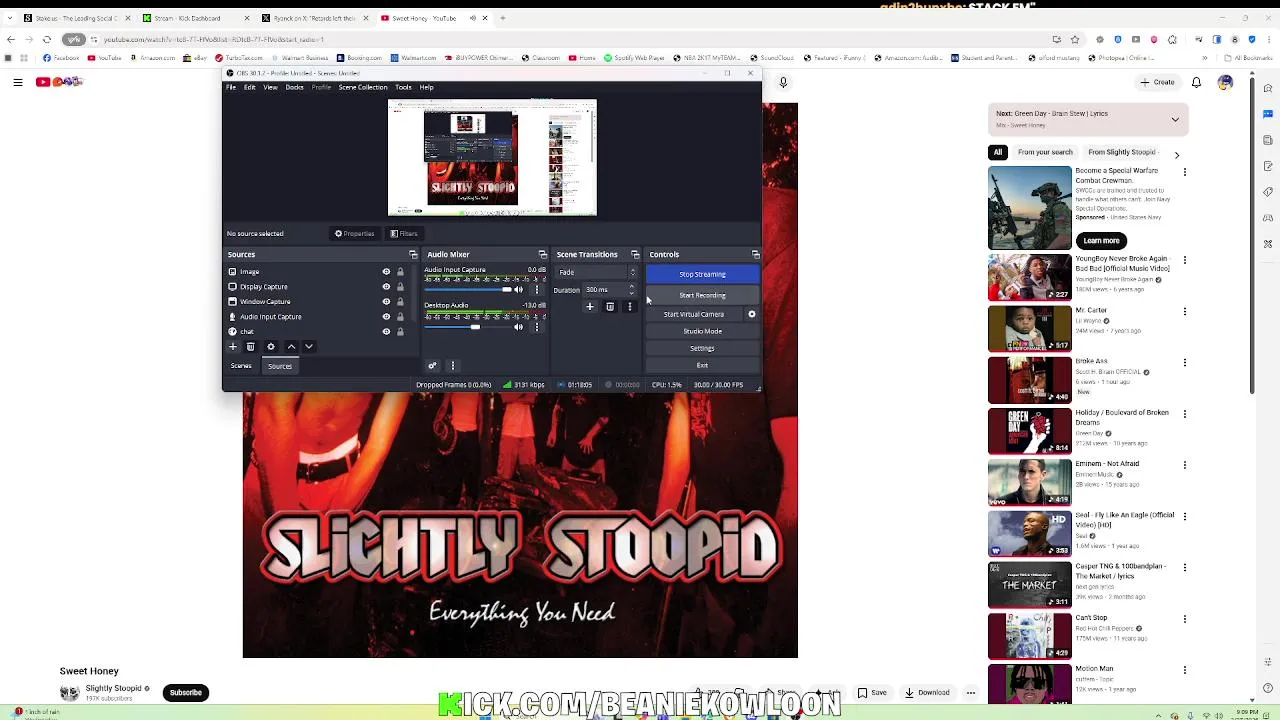Open the OBS Scene Collection menu
Image resolution: width=1280 pixels, height=720 pixels.
tap(363, 87)
